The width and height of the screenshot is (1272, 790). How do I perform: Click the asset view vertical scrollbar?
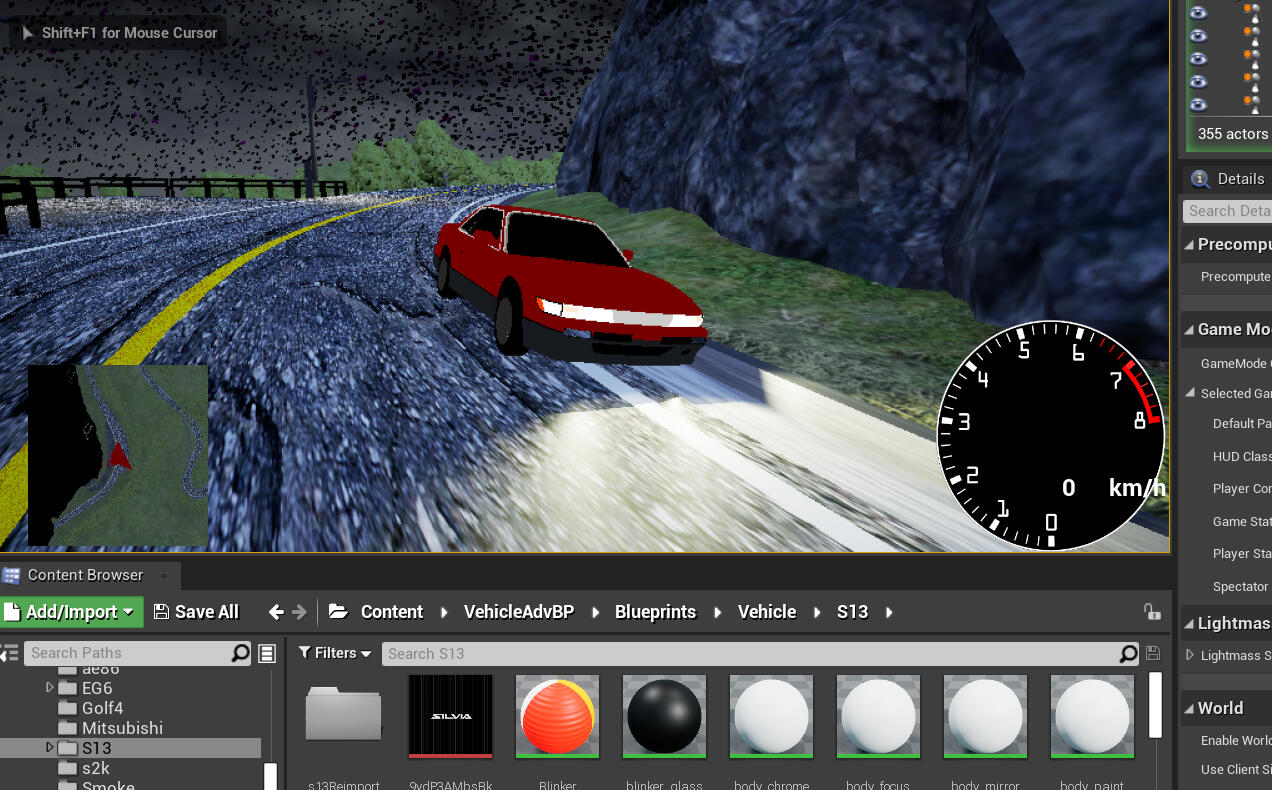(x=1156, y=705)
